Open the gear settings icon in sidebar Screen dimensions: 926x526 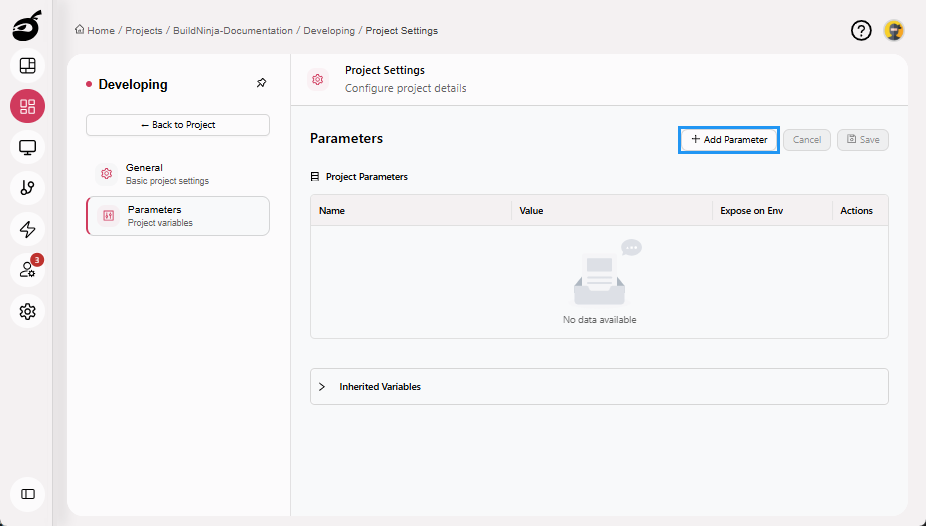click(28, 311)
